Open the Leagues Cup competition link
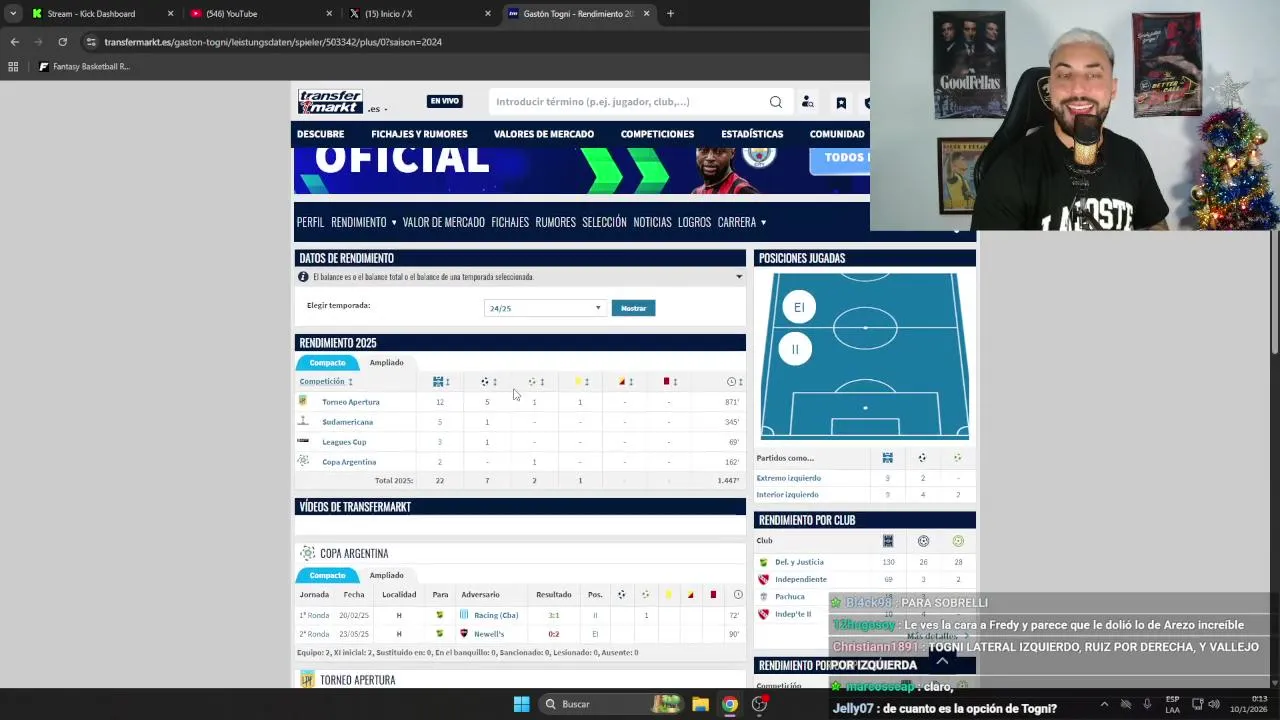Image resolution: width=1280 pixels, height=720 pixels. tap(344, 442)
